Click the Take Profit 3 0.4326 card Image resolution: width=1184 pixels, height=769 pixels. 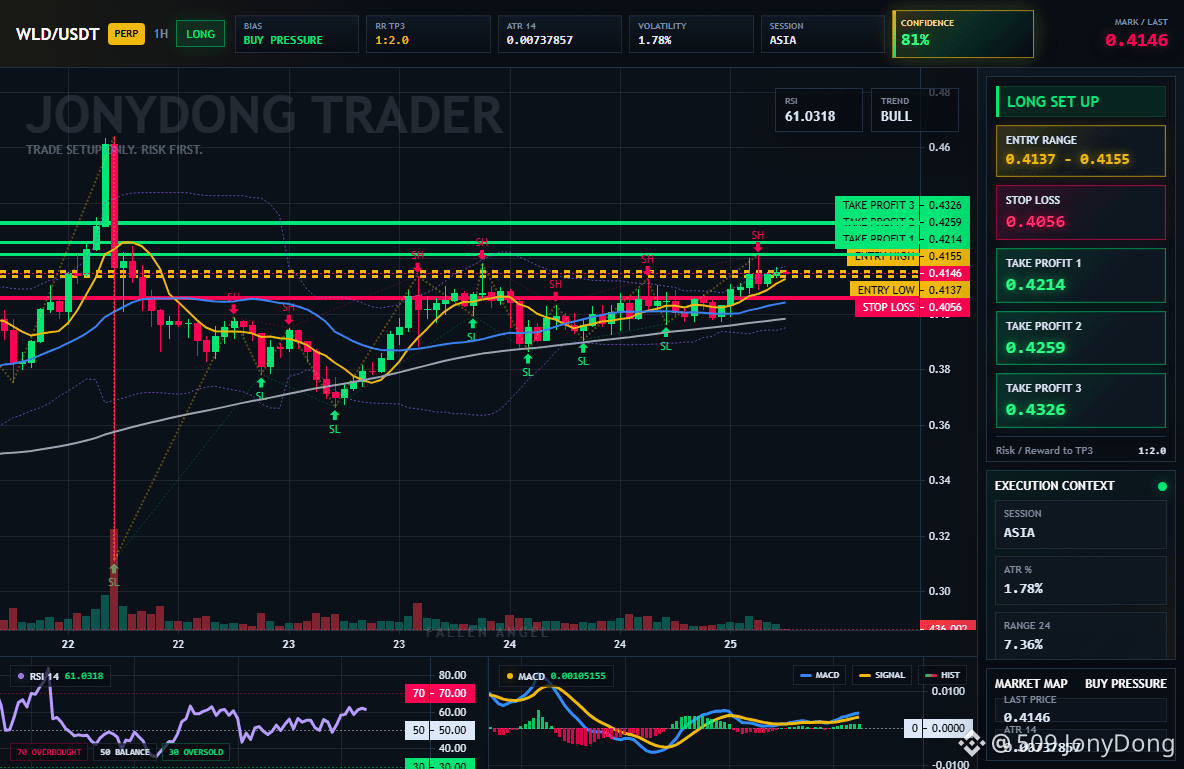[x=1081, y=400]
